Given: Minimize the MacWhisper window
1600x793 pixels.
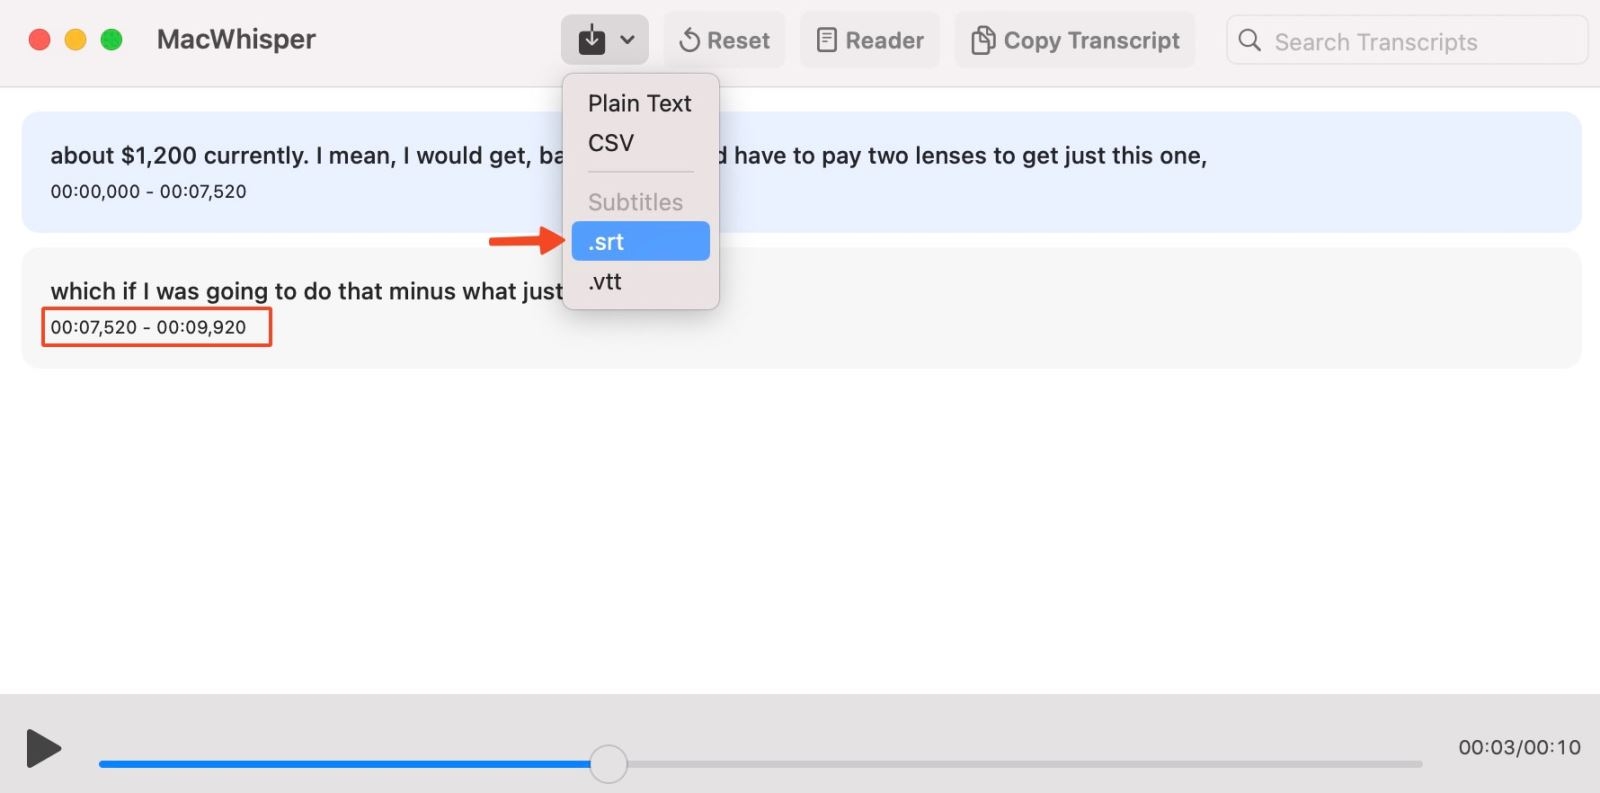Looking at the screenshot, I should coord(75,40).
